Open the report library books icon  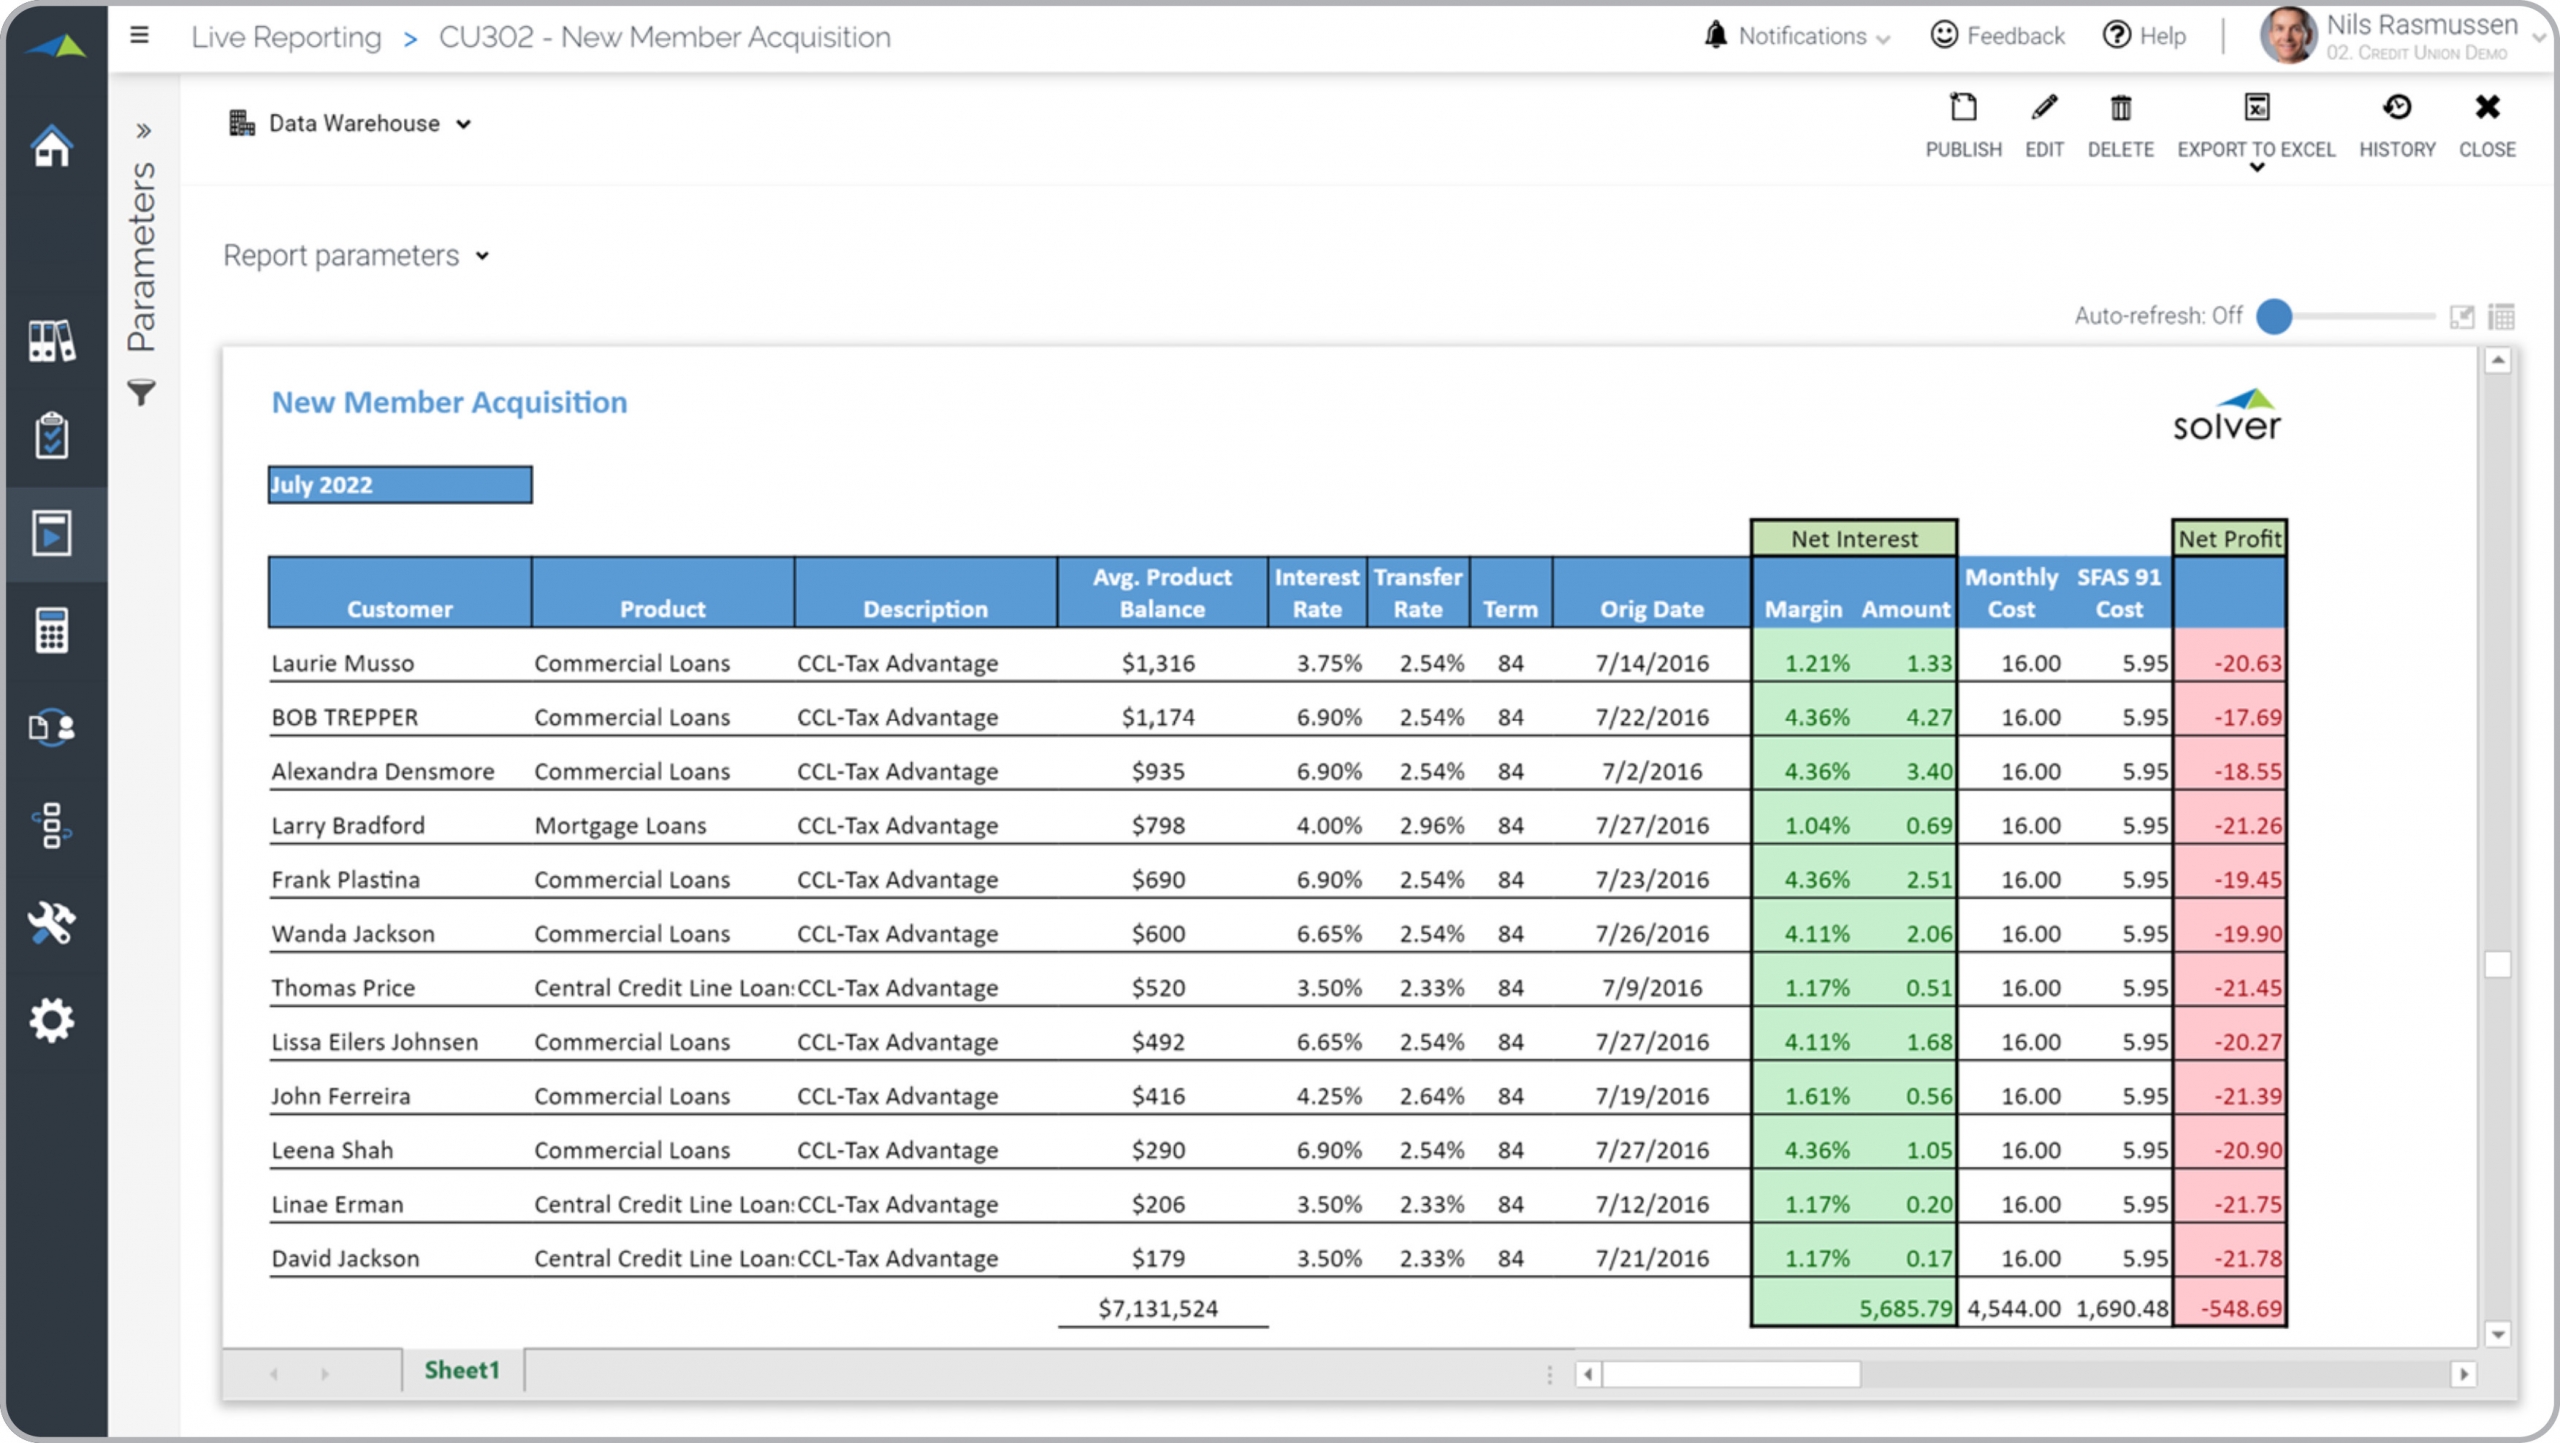[x=52, y=341]
